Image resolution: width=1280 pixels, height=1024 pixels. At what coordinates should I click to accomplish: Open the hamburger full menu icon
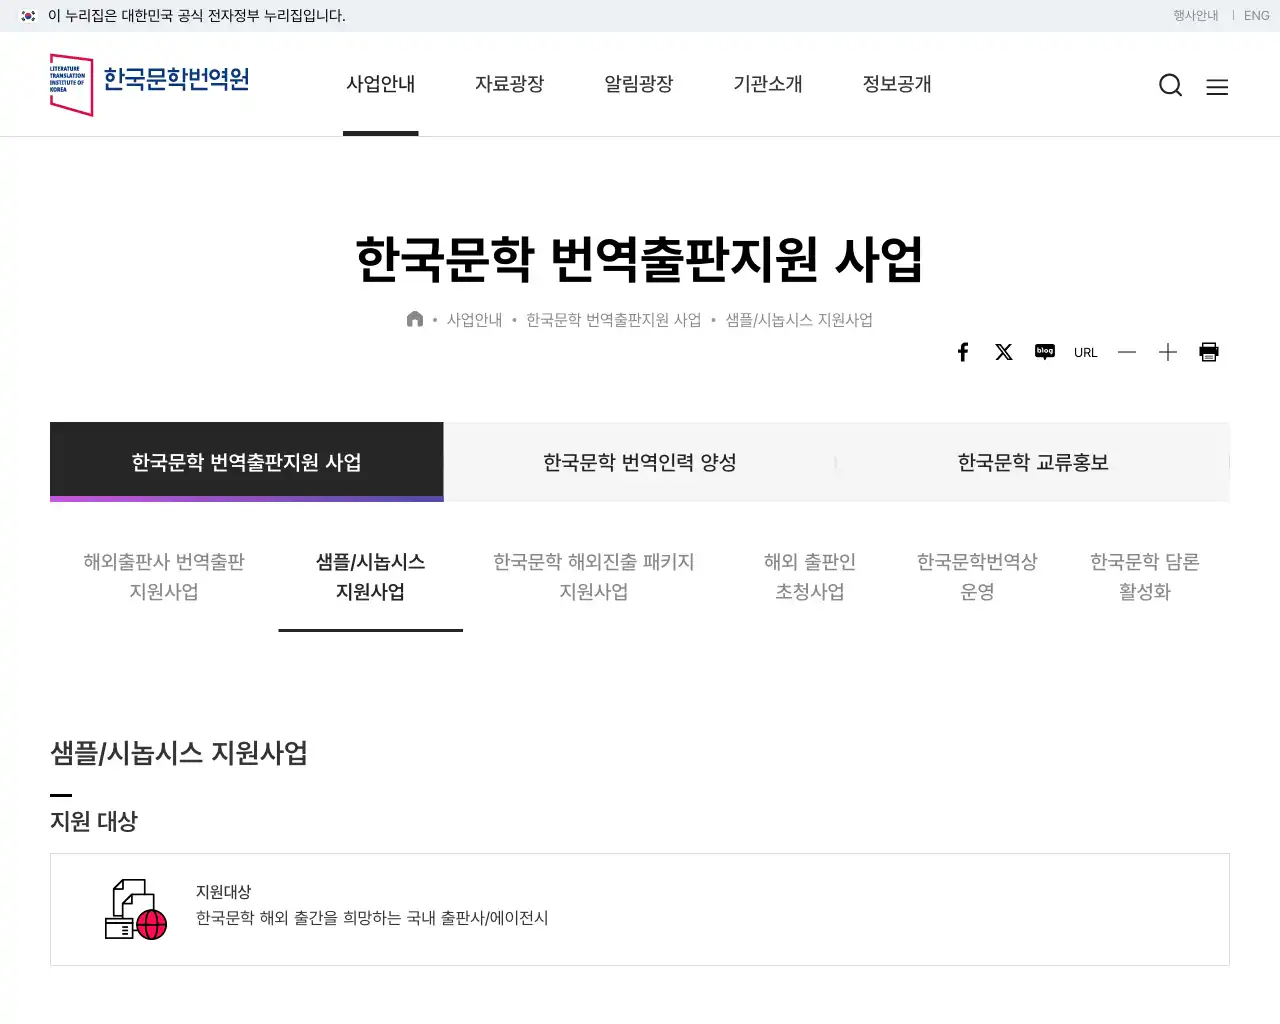(1217, 87)
